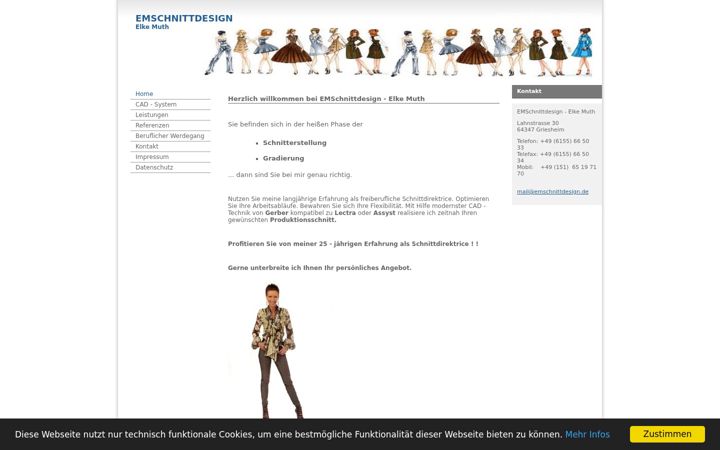Click the 'dann sind Sie bei mir' line
720x450 pixels.
pyautogui.click(x=290, y=175)
